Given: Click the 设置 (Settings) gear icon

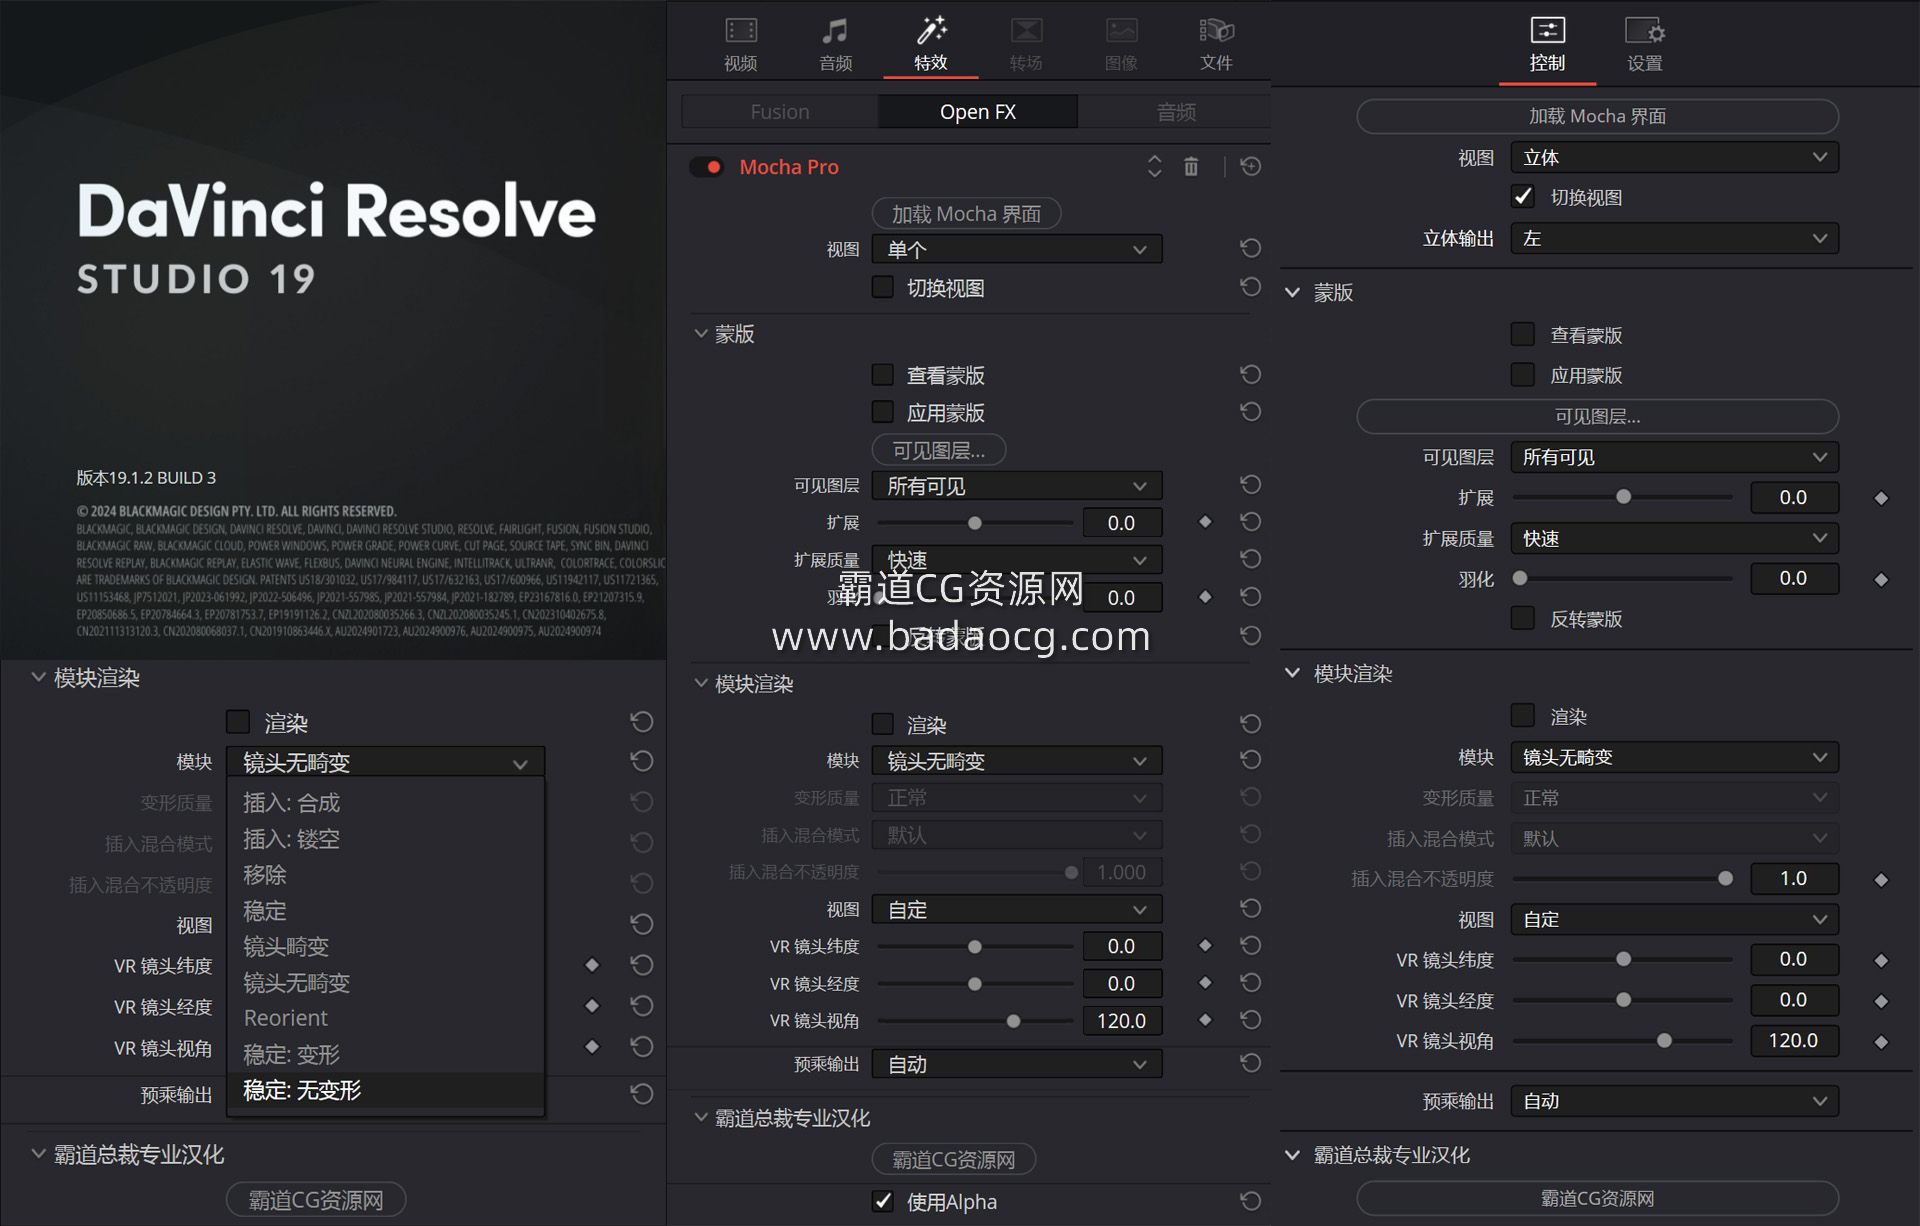Looking at the screenshot, I should pos(1644,33).
